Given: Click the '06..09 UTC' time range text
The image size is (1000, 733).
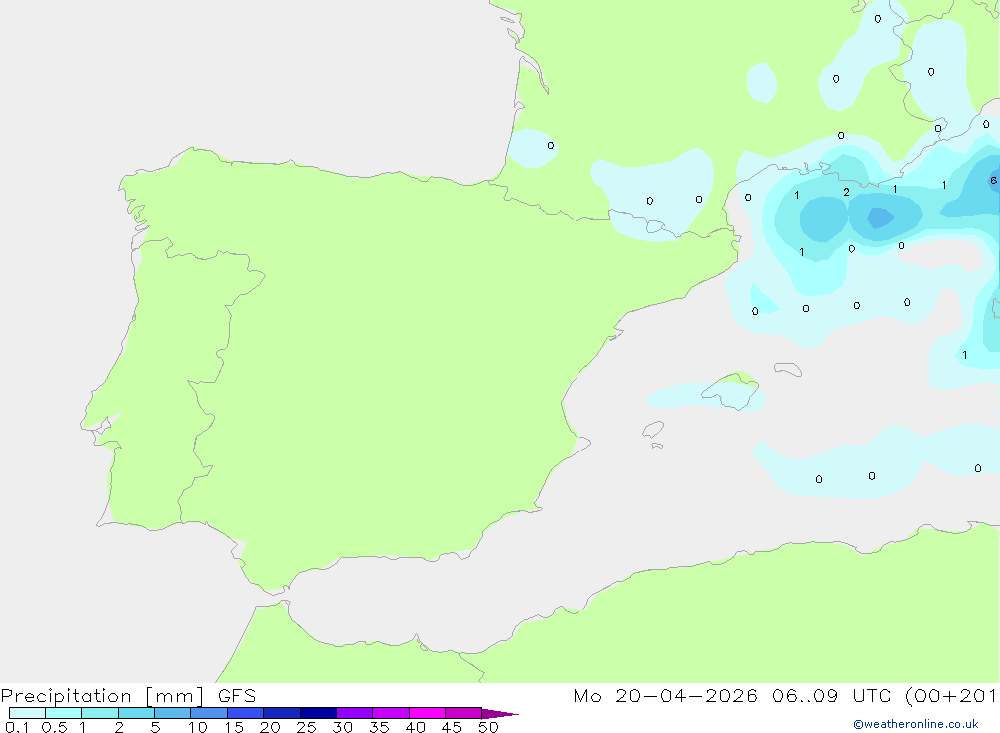Looking at the screenshot, I should coord(832,695).
